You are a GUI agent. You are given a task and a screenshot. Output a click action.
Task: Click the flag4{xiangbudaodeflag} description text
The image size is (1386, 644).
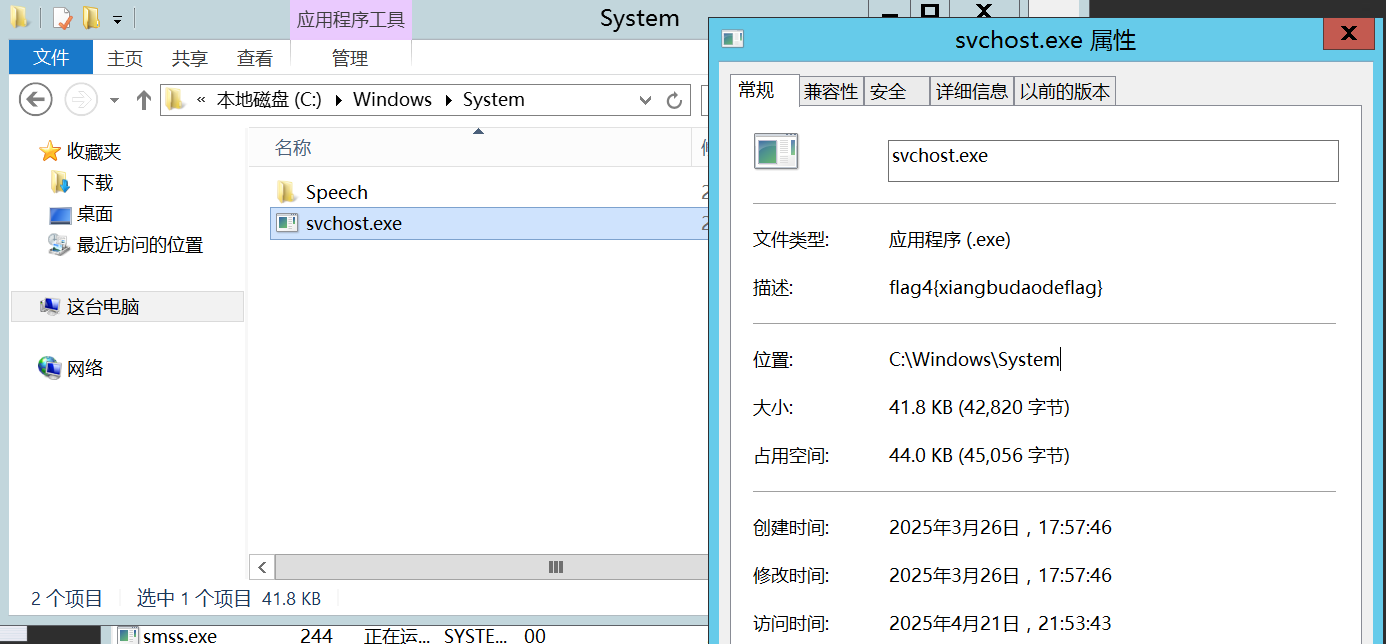tap(996, 288)
